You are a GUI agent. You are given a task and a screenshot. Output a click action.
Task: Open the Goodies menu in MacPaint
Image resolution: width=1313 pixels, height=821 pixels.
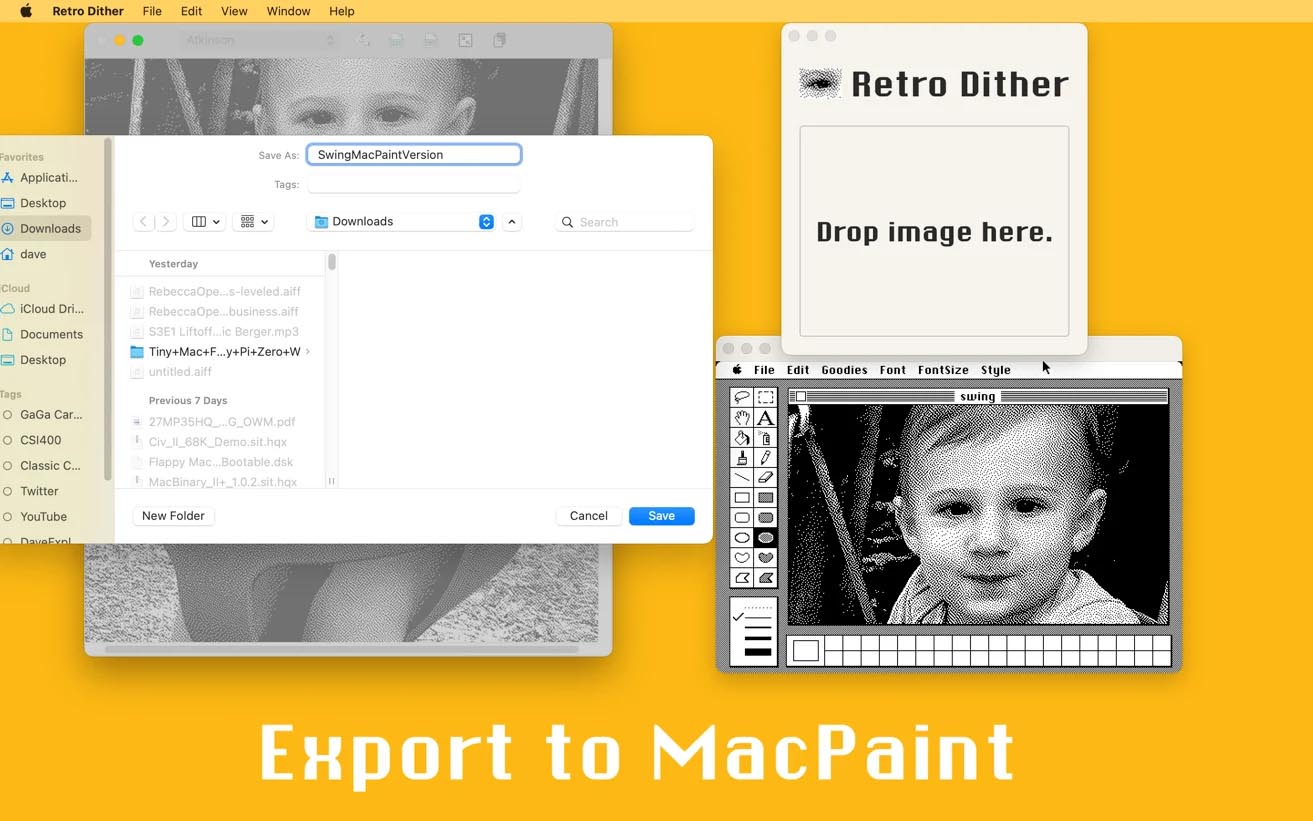pyautogui.click(x=843, y=369)
